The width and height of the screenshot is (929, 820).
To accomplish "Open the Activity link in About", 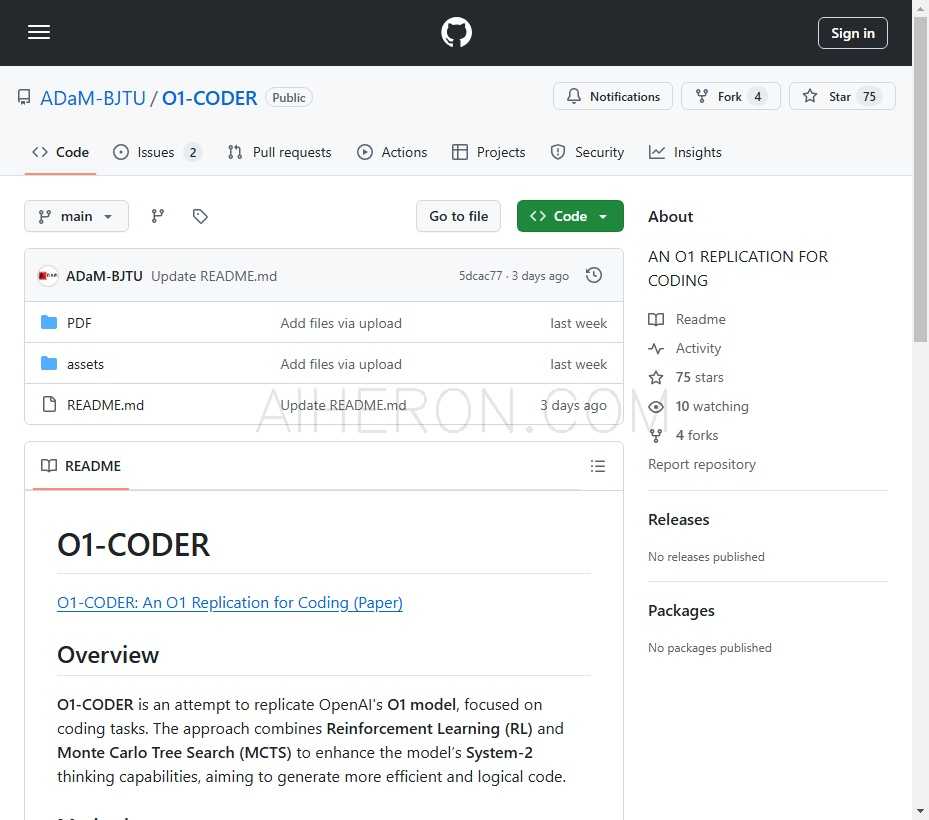I will 698,348.
